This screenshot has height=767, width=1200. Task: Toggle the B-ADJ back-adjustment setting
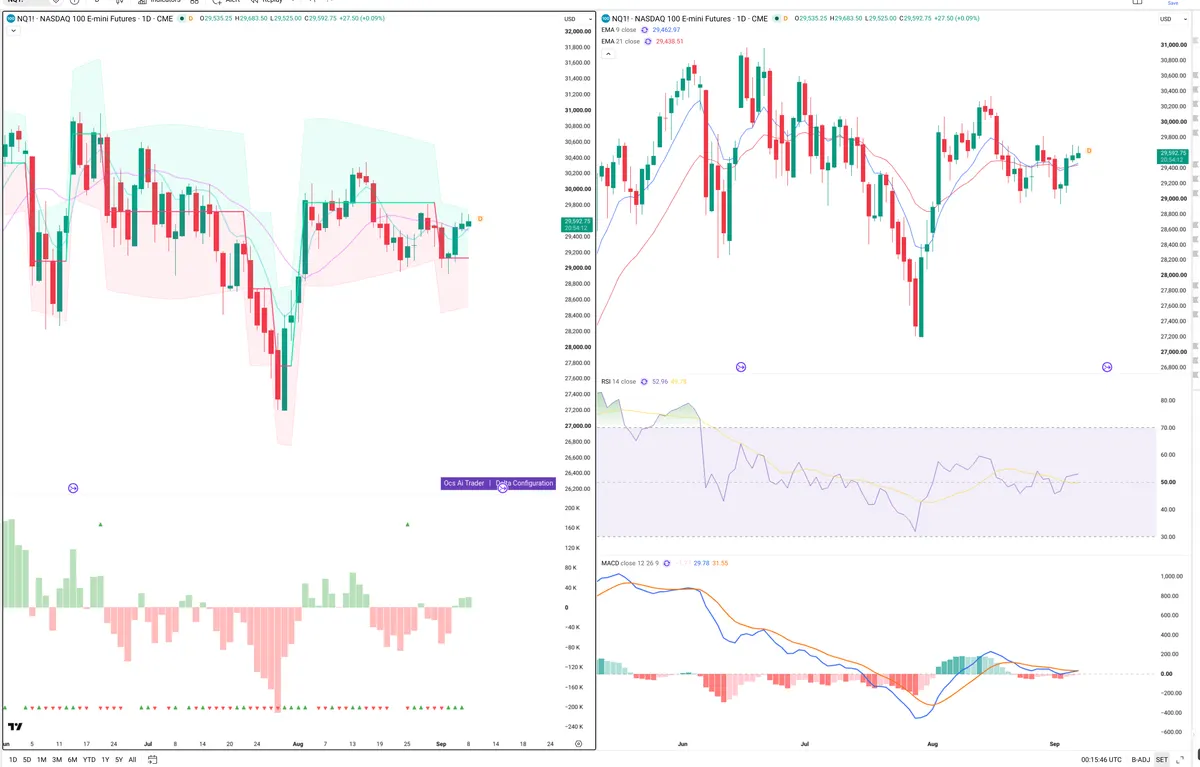[1141, 759]
